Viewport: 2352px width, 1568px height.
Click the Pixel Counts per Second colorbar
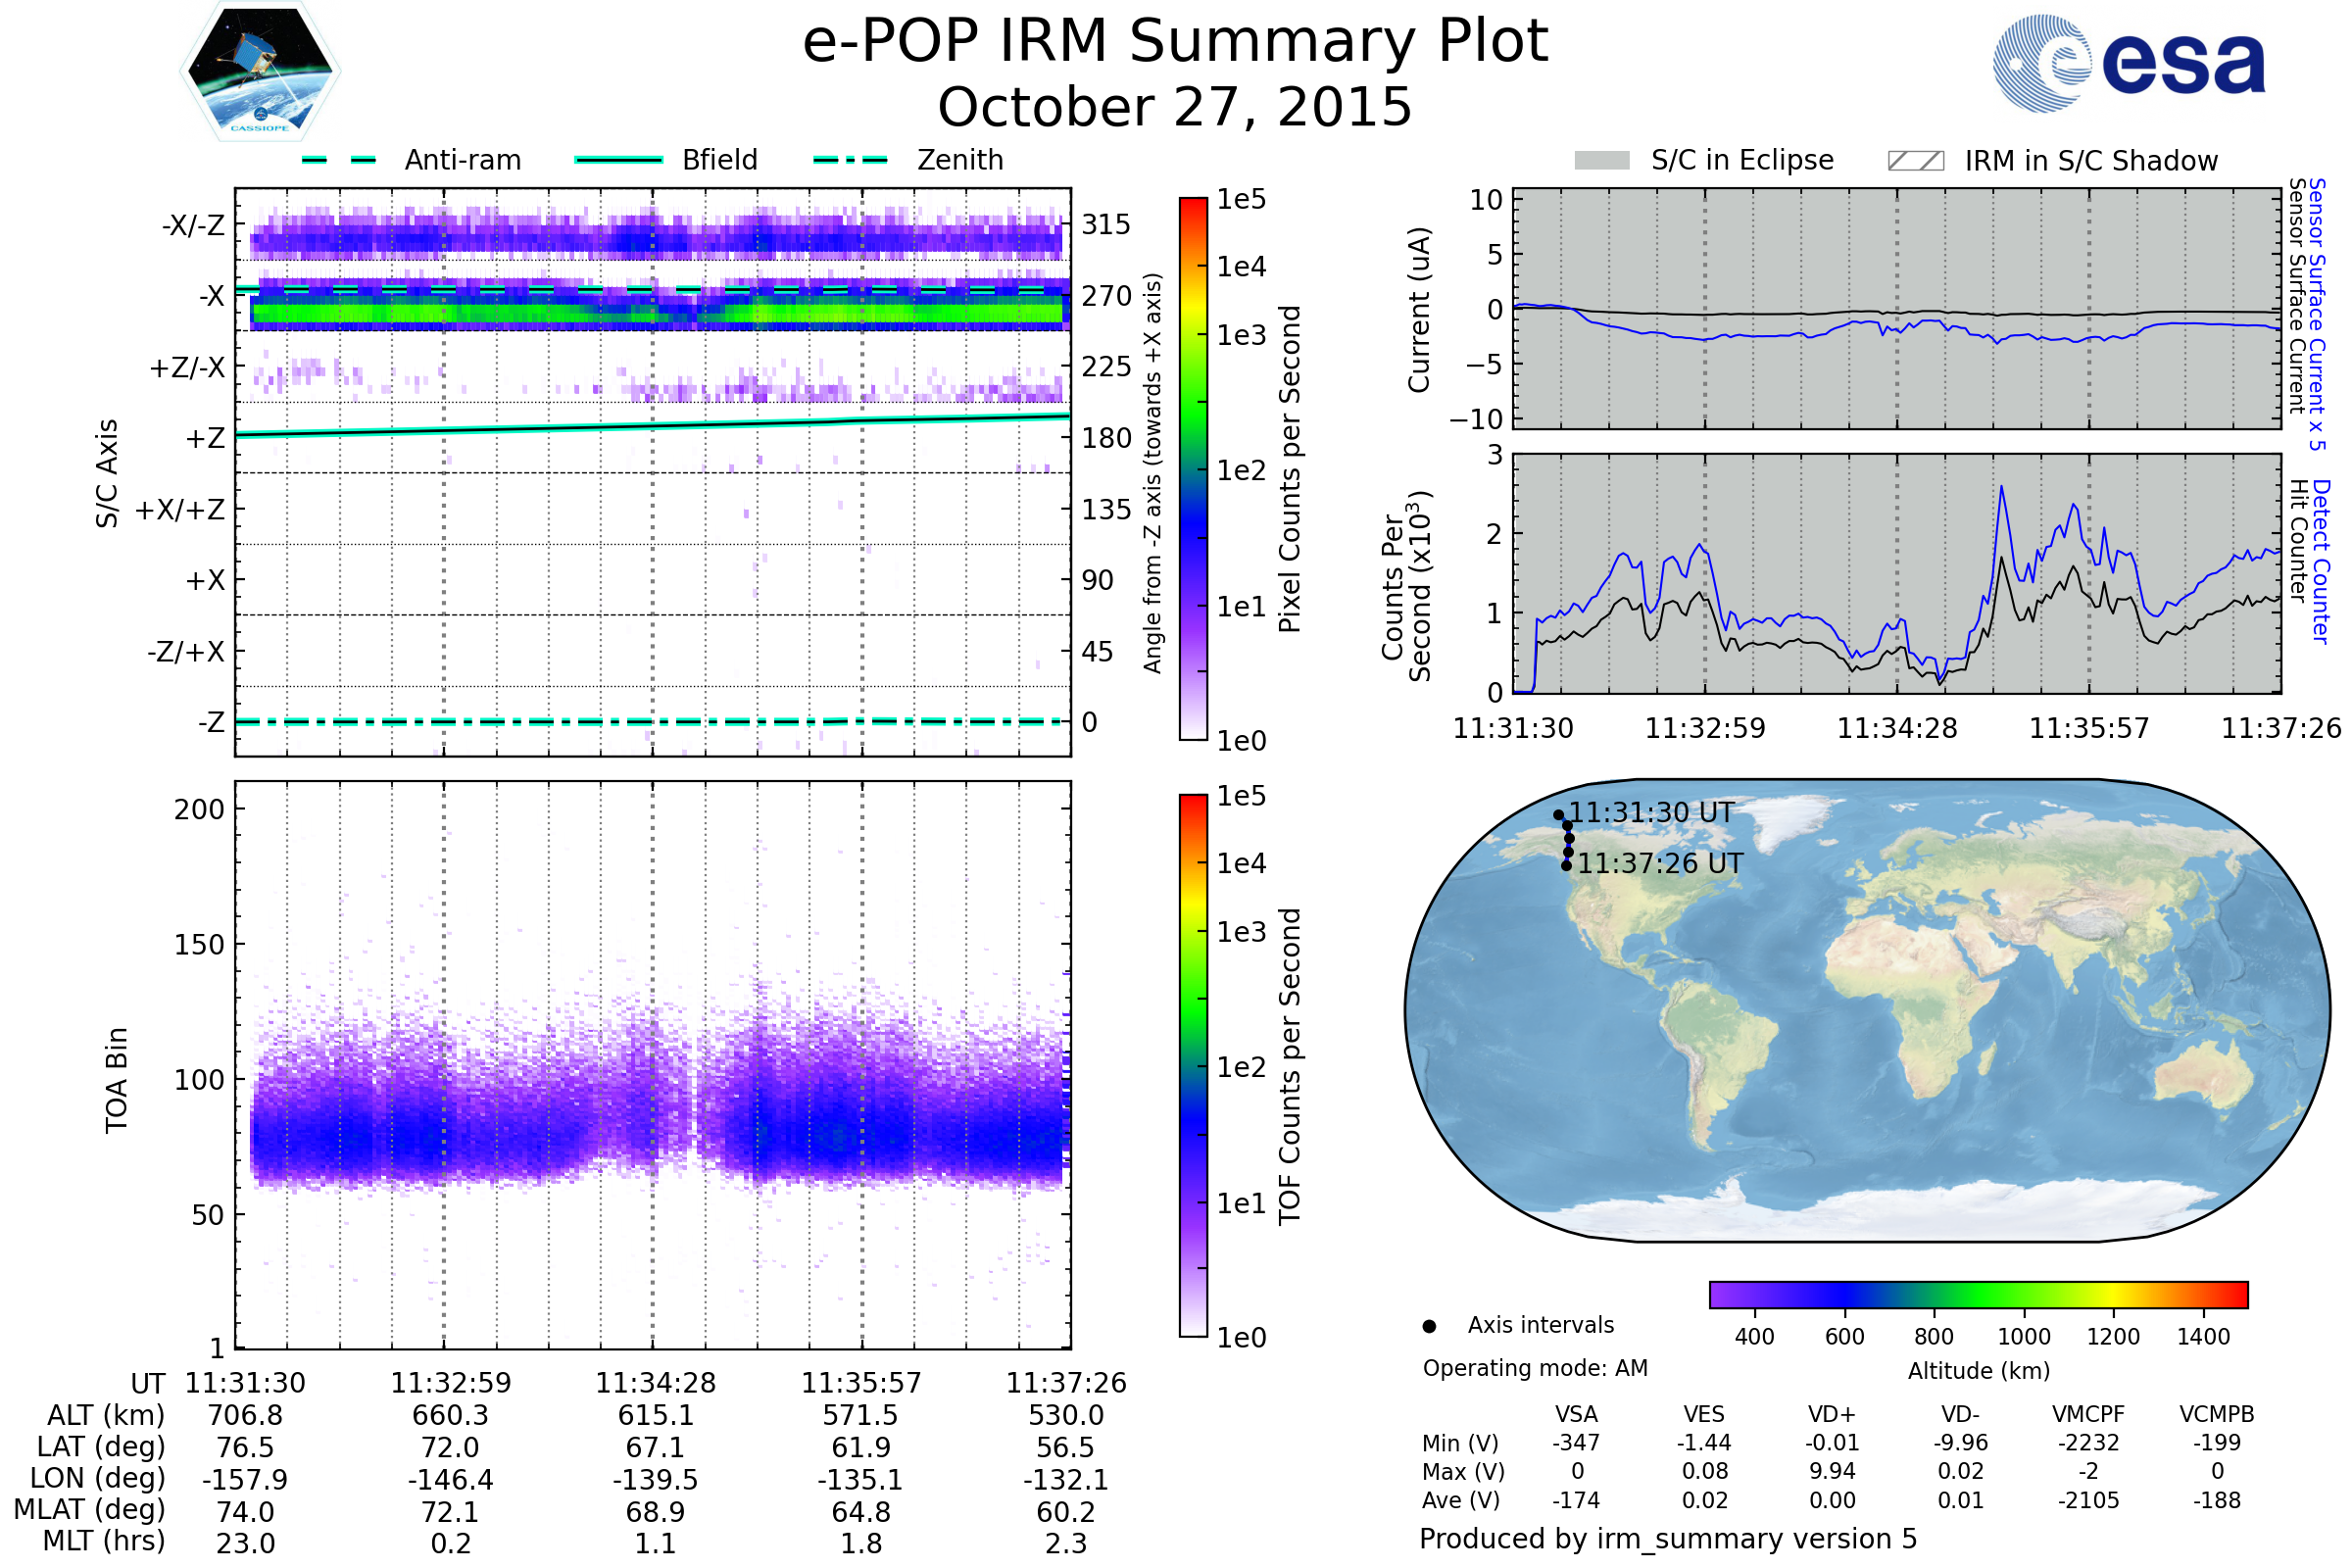(x=1193, y=468)
